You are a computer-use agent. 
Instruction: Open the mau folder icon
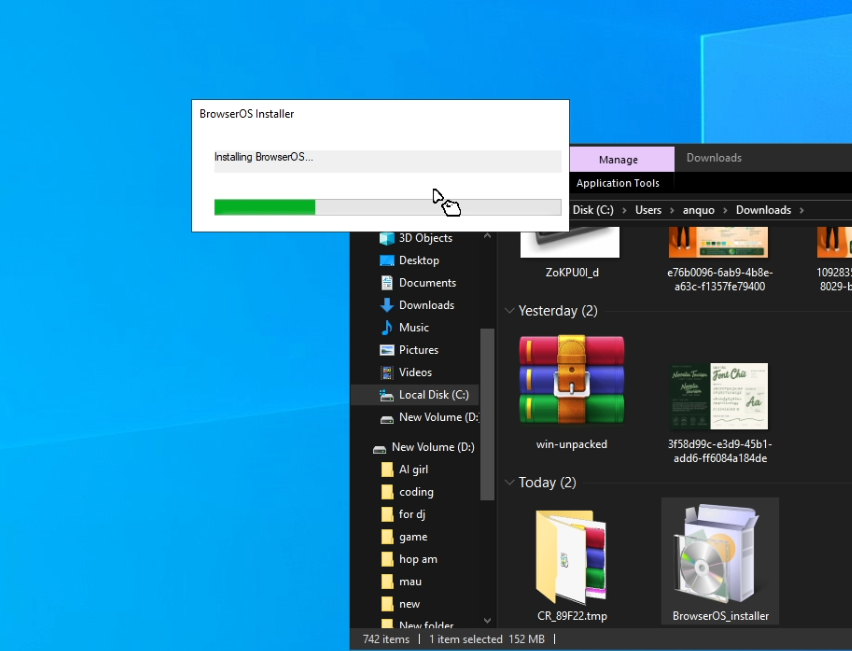tap(387, 581)
